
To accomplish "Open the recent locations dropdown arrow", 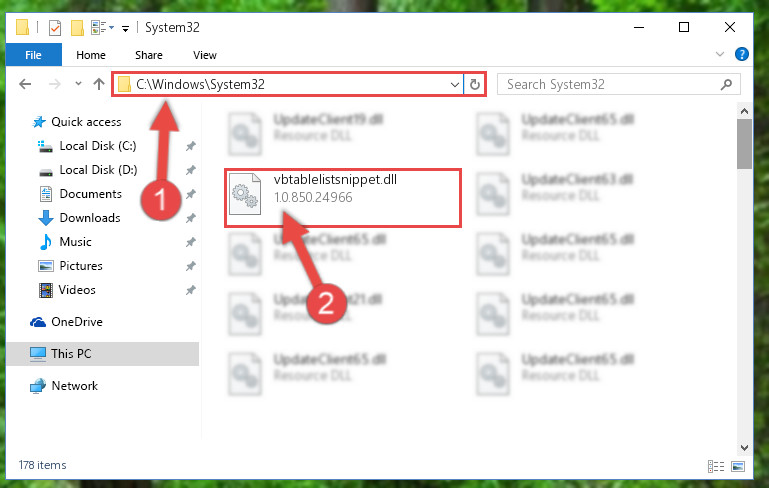I will click(78, 84).
